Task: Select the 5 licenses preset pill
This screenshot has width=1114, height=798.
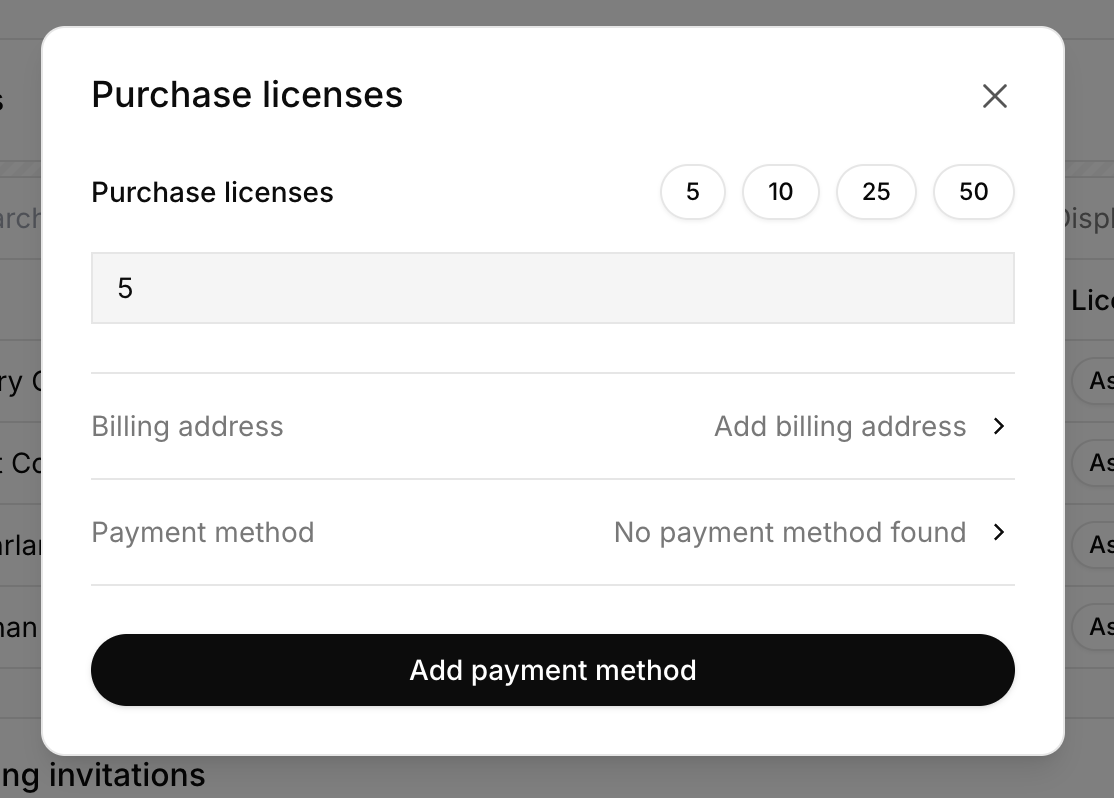Action: (x=692, y=192)
